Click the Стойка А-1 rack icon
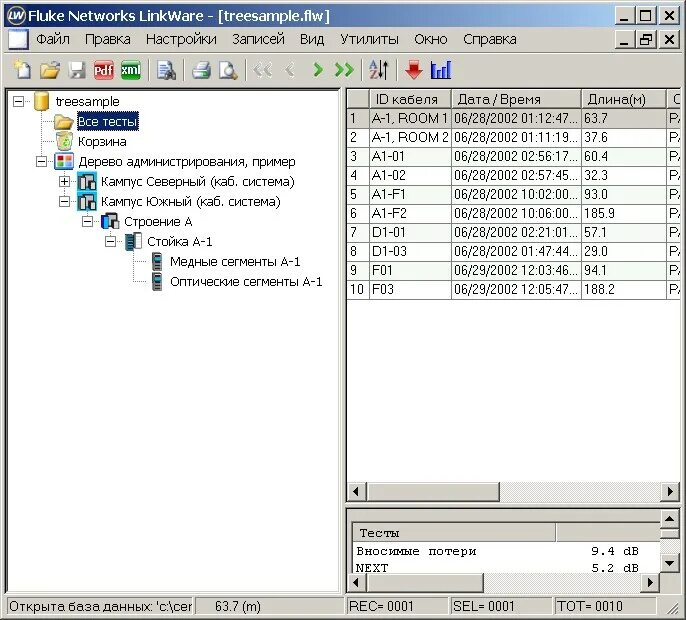This screenshot has height=620, width=686. (x=133, y=242)
